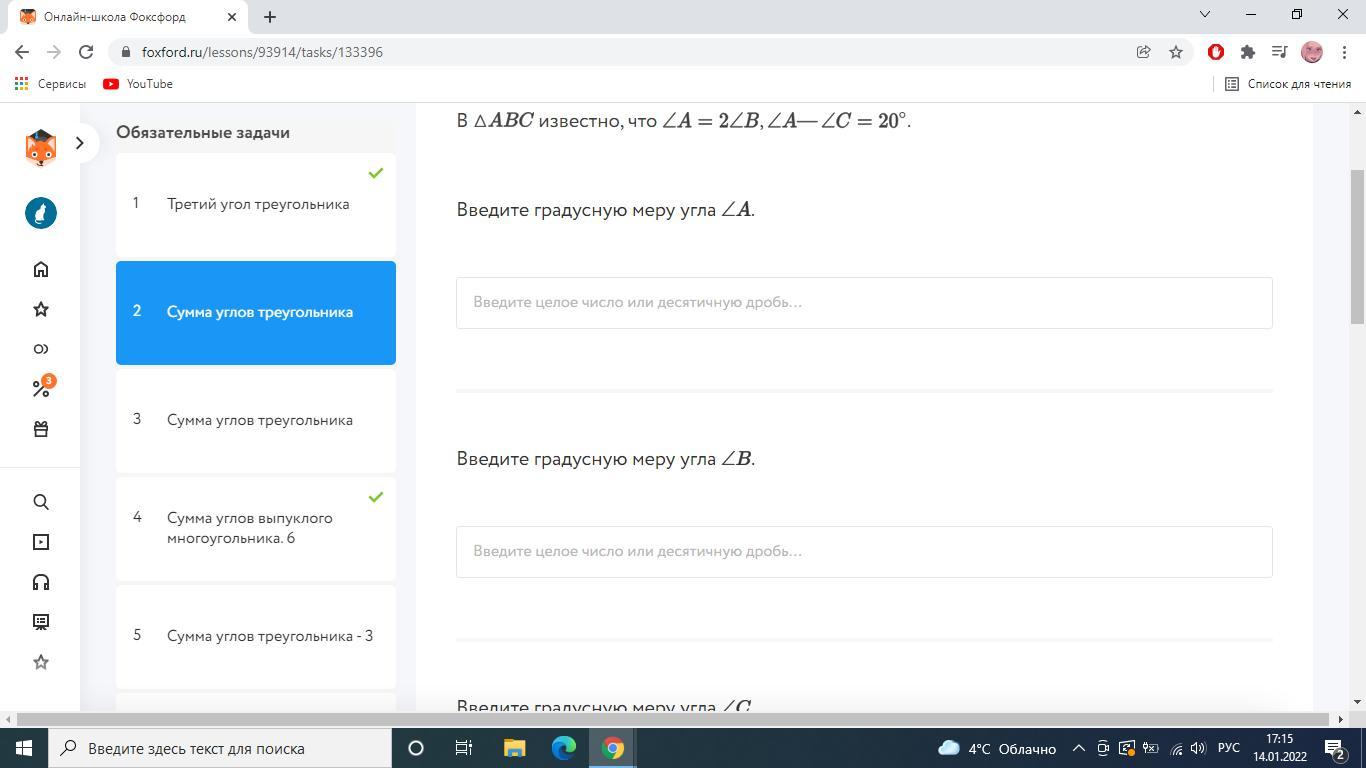Image resolution: width=1366 pixels, height=768 pixels.
Task: Click the browser forward arrow
Action: [54, 52]
